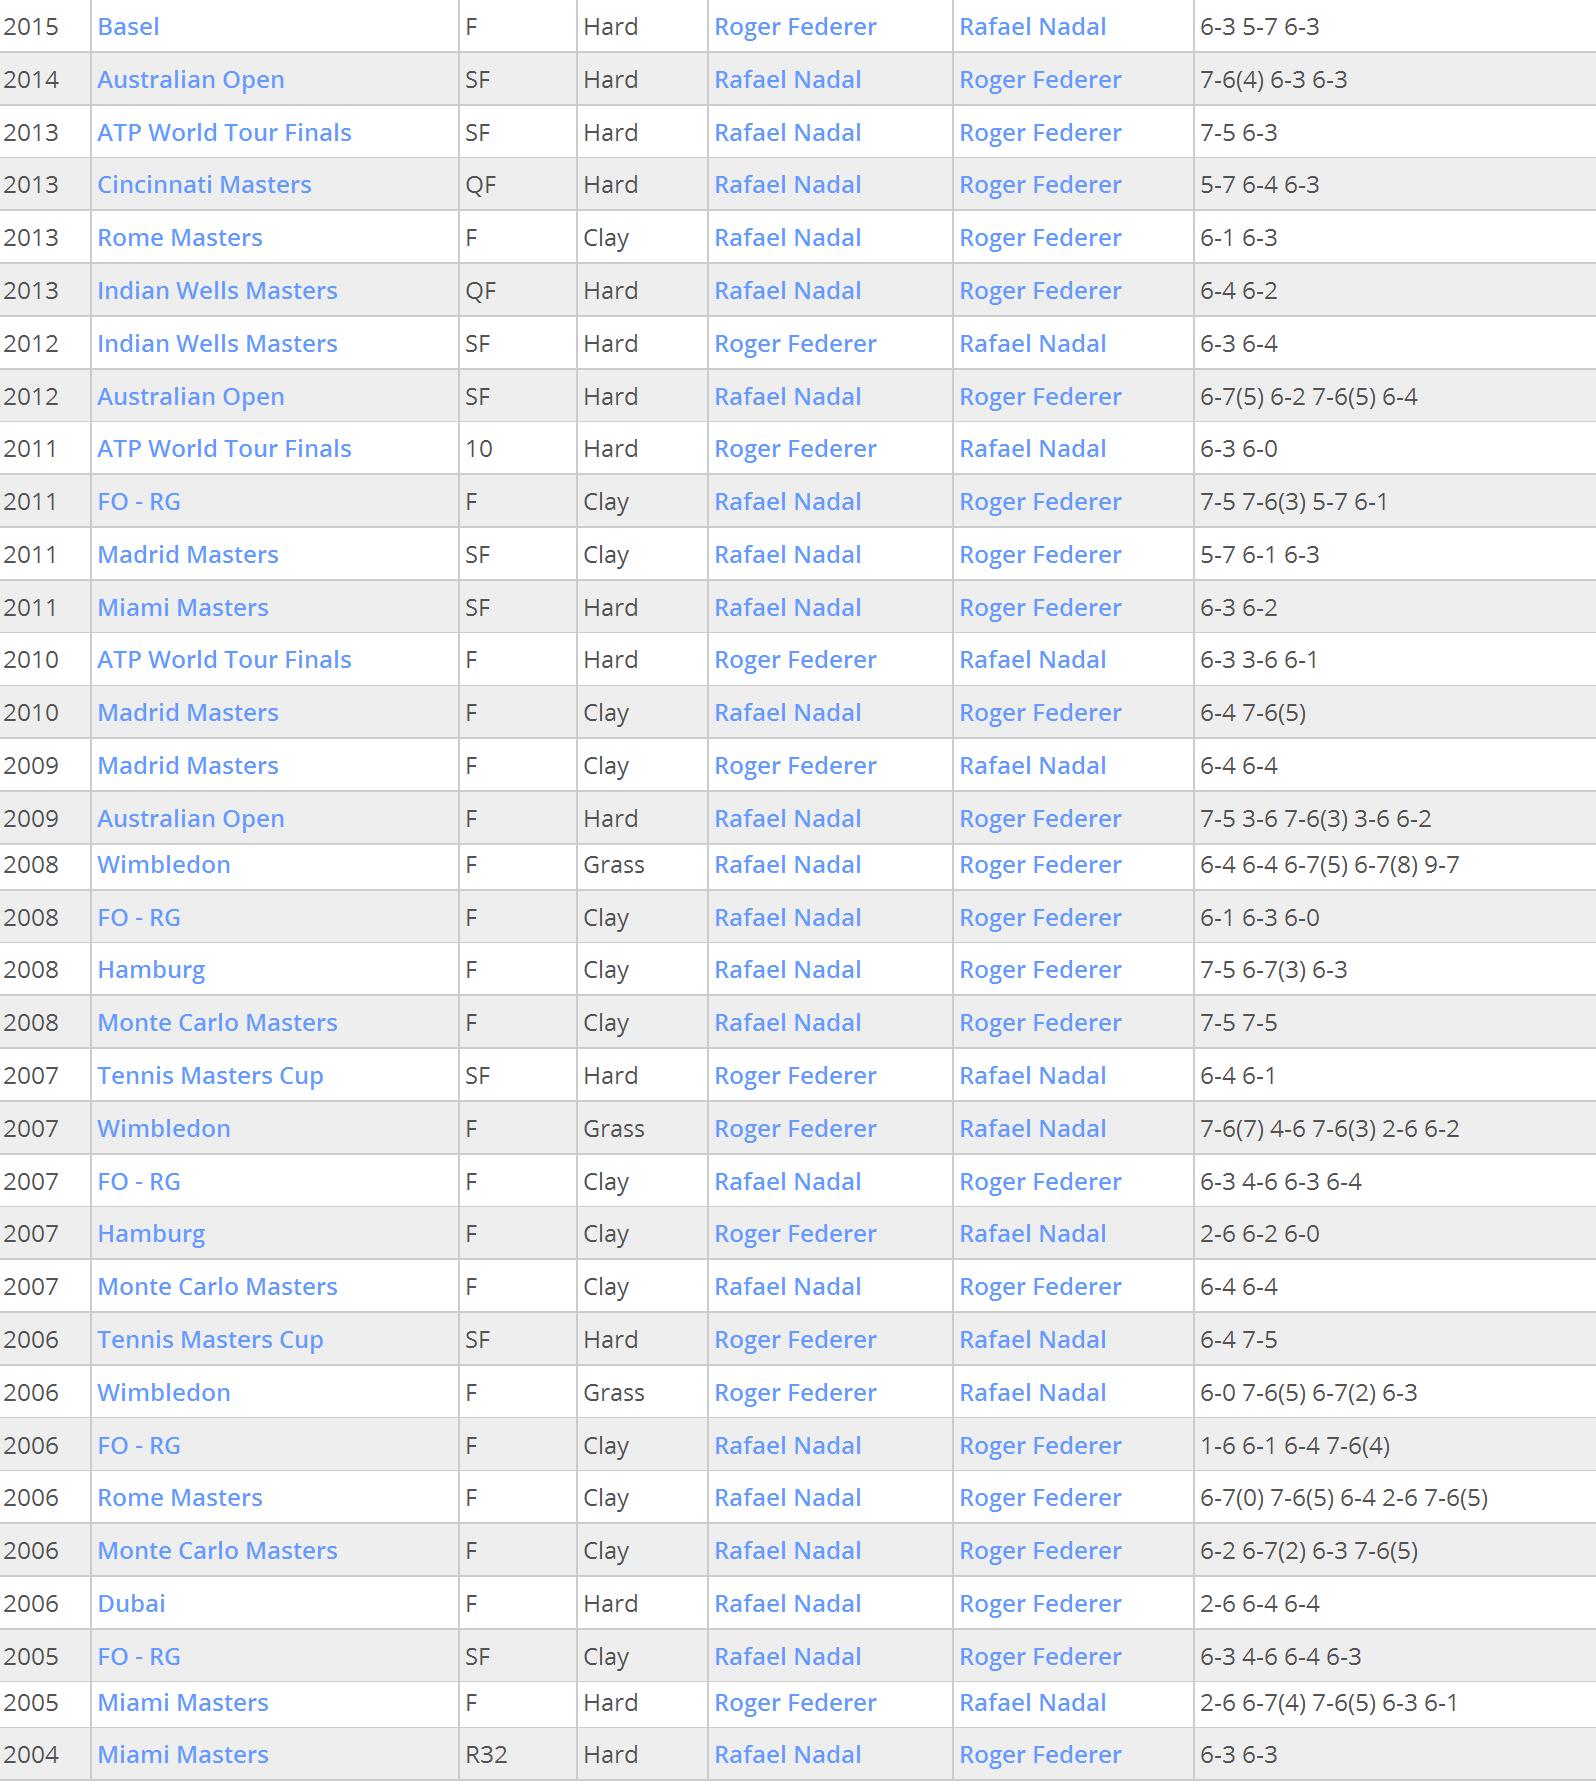Open the Dubai tournament link

tap(131, 1604)
